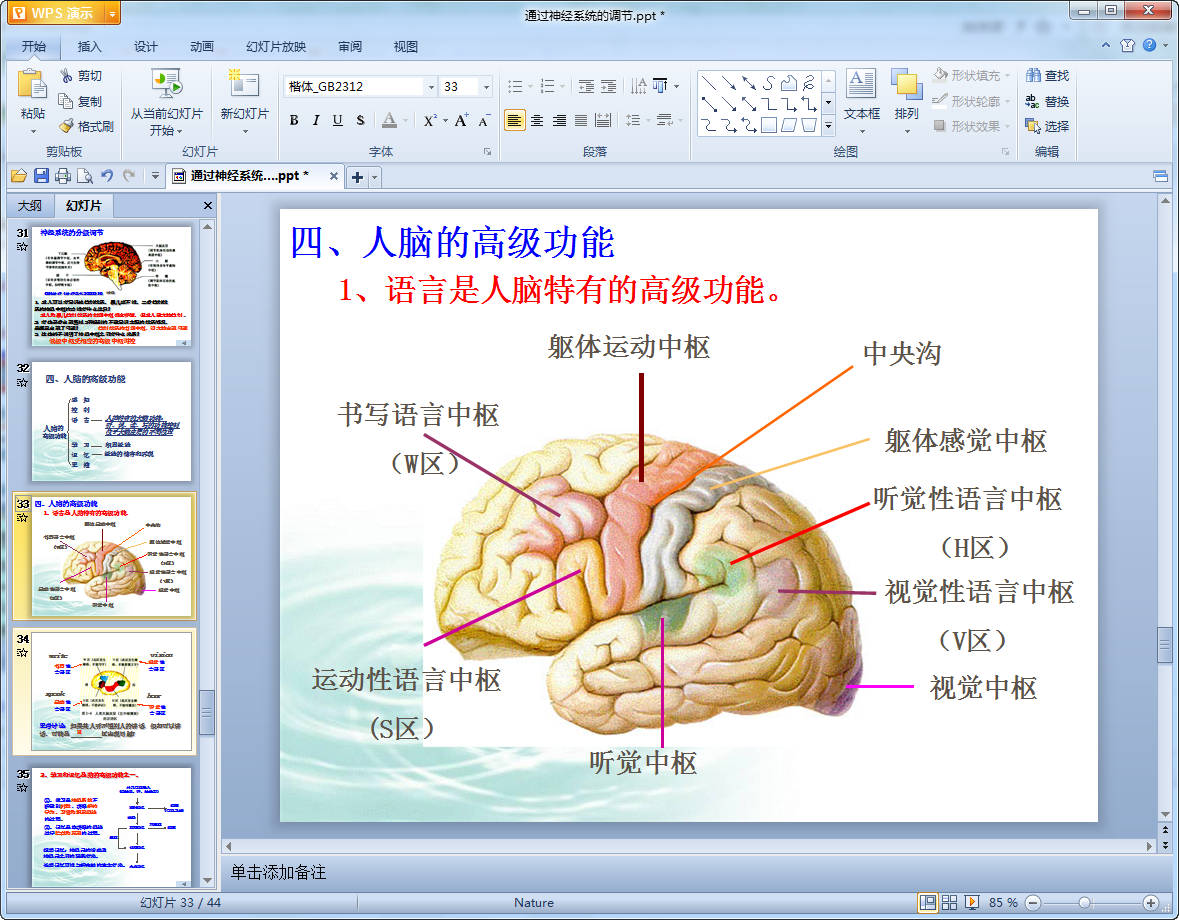Start slideshow from current slide
1179x920 pixels.
click(166, 84)
